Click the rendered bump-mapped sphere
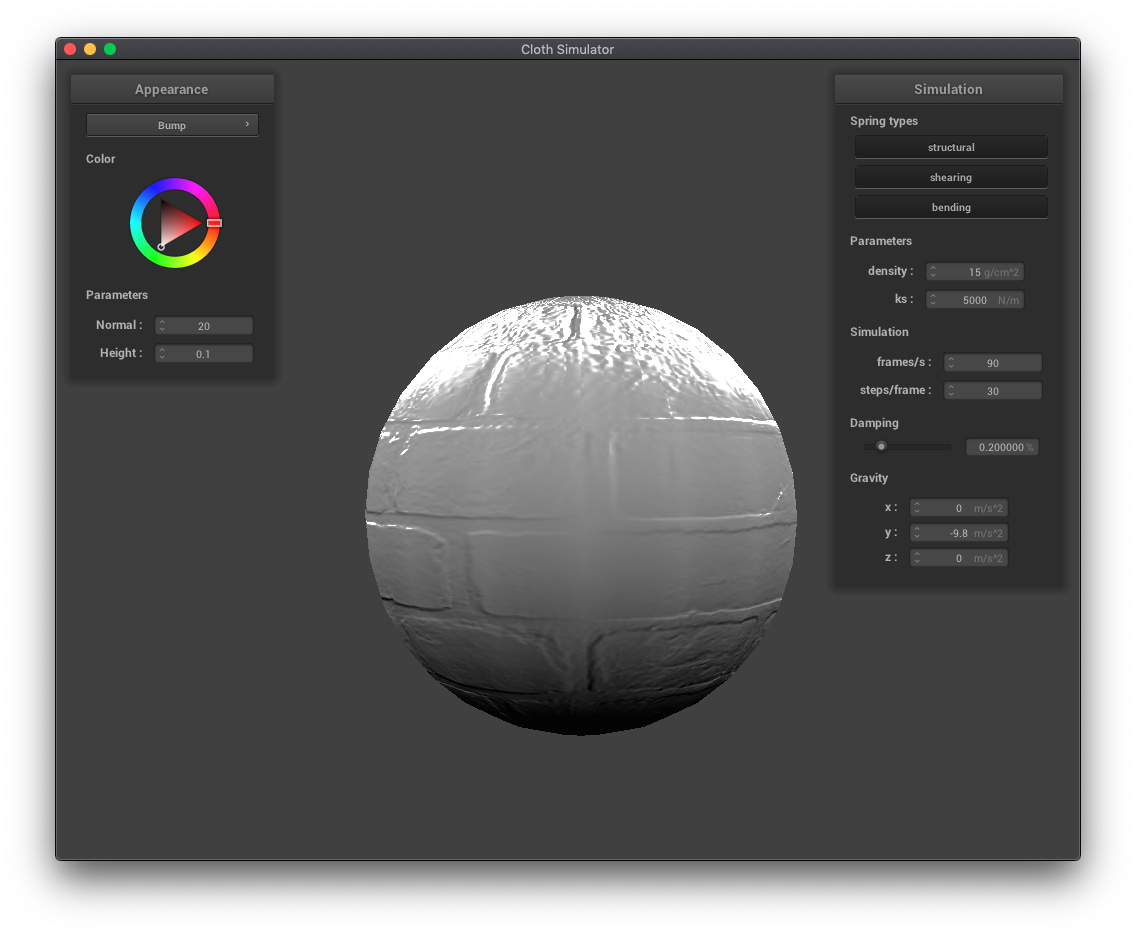 tap(580, 515)
